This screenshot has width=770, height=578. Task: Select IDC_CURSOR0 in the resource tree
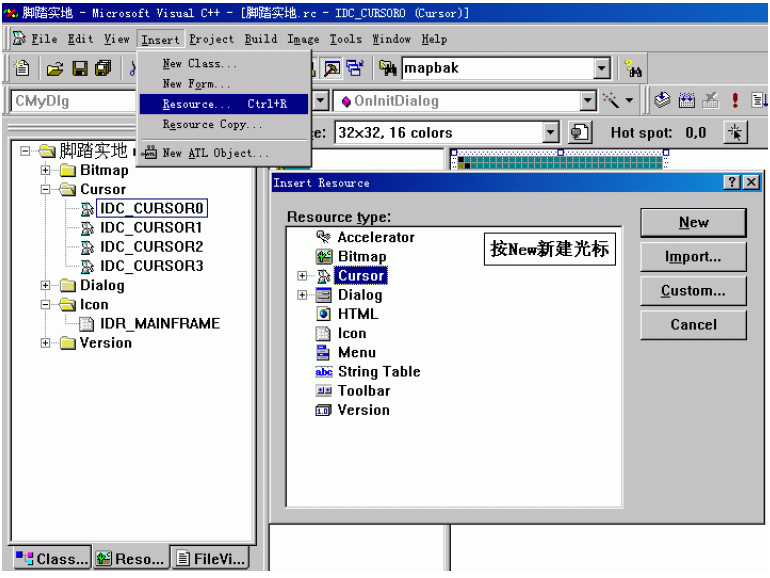[x=151, y=208]
